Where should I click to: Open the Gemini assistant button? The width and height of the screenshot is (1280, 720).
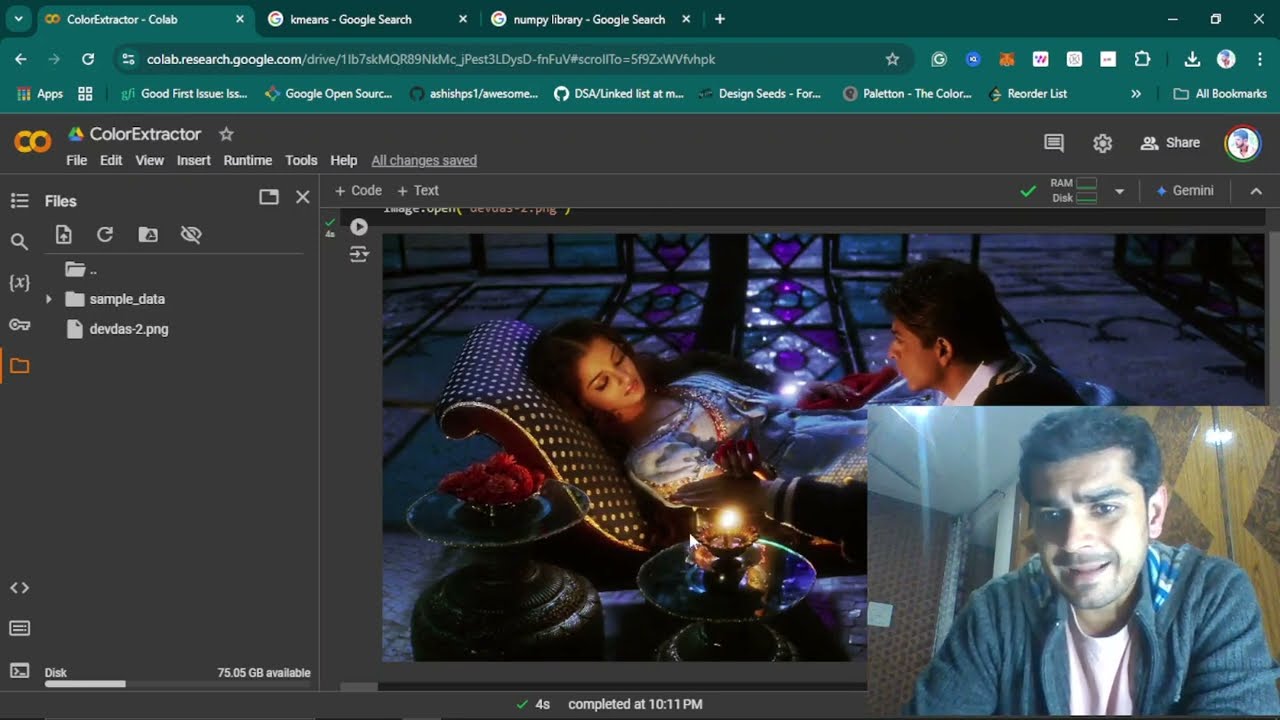pos(1184,190)
